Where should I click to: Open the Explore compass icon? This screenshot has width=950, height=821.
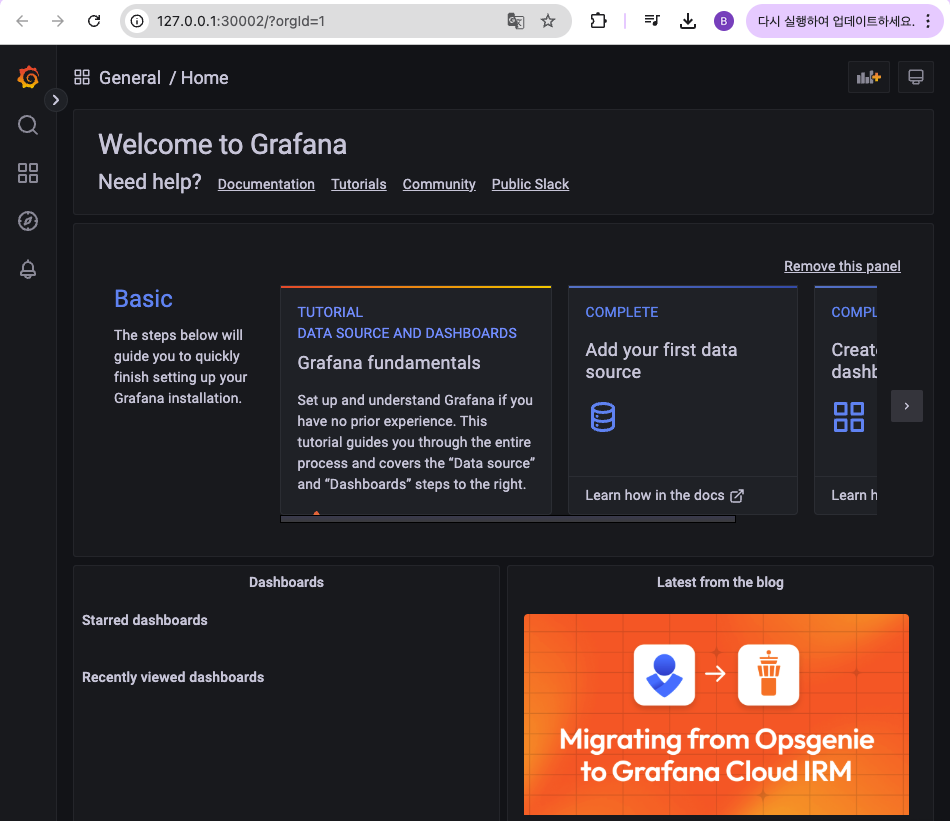click(28, 221)
